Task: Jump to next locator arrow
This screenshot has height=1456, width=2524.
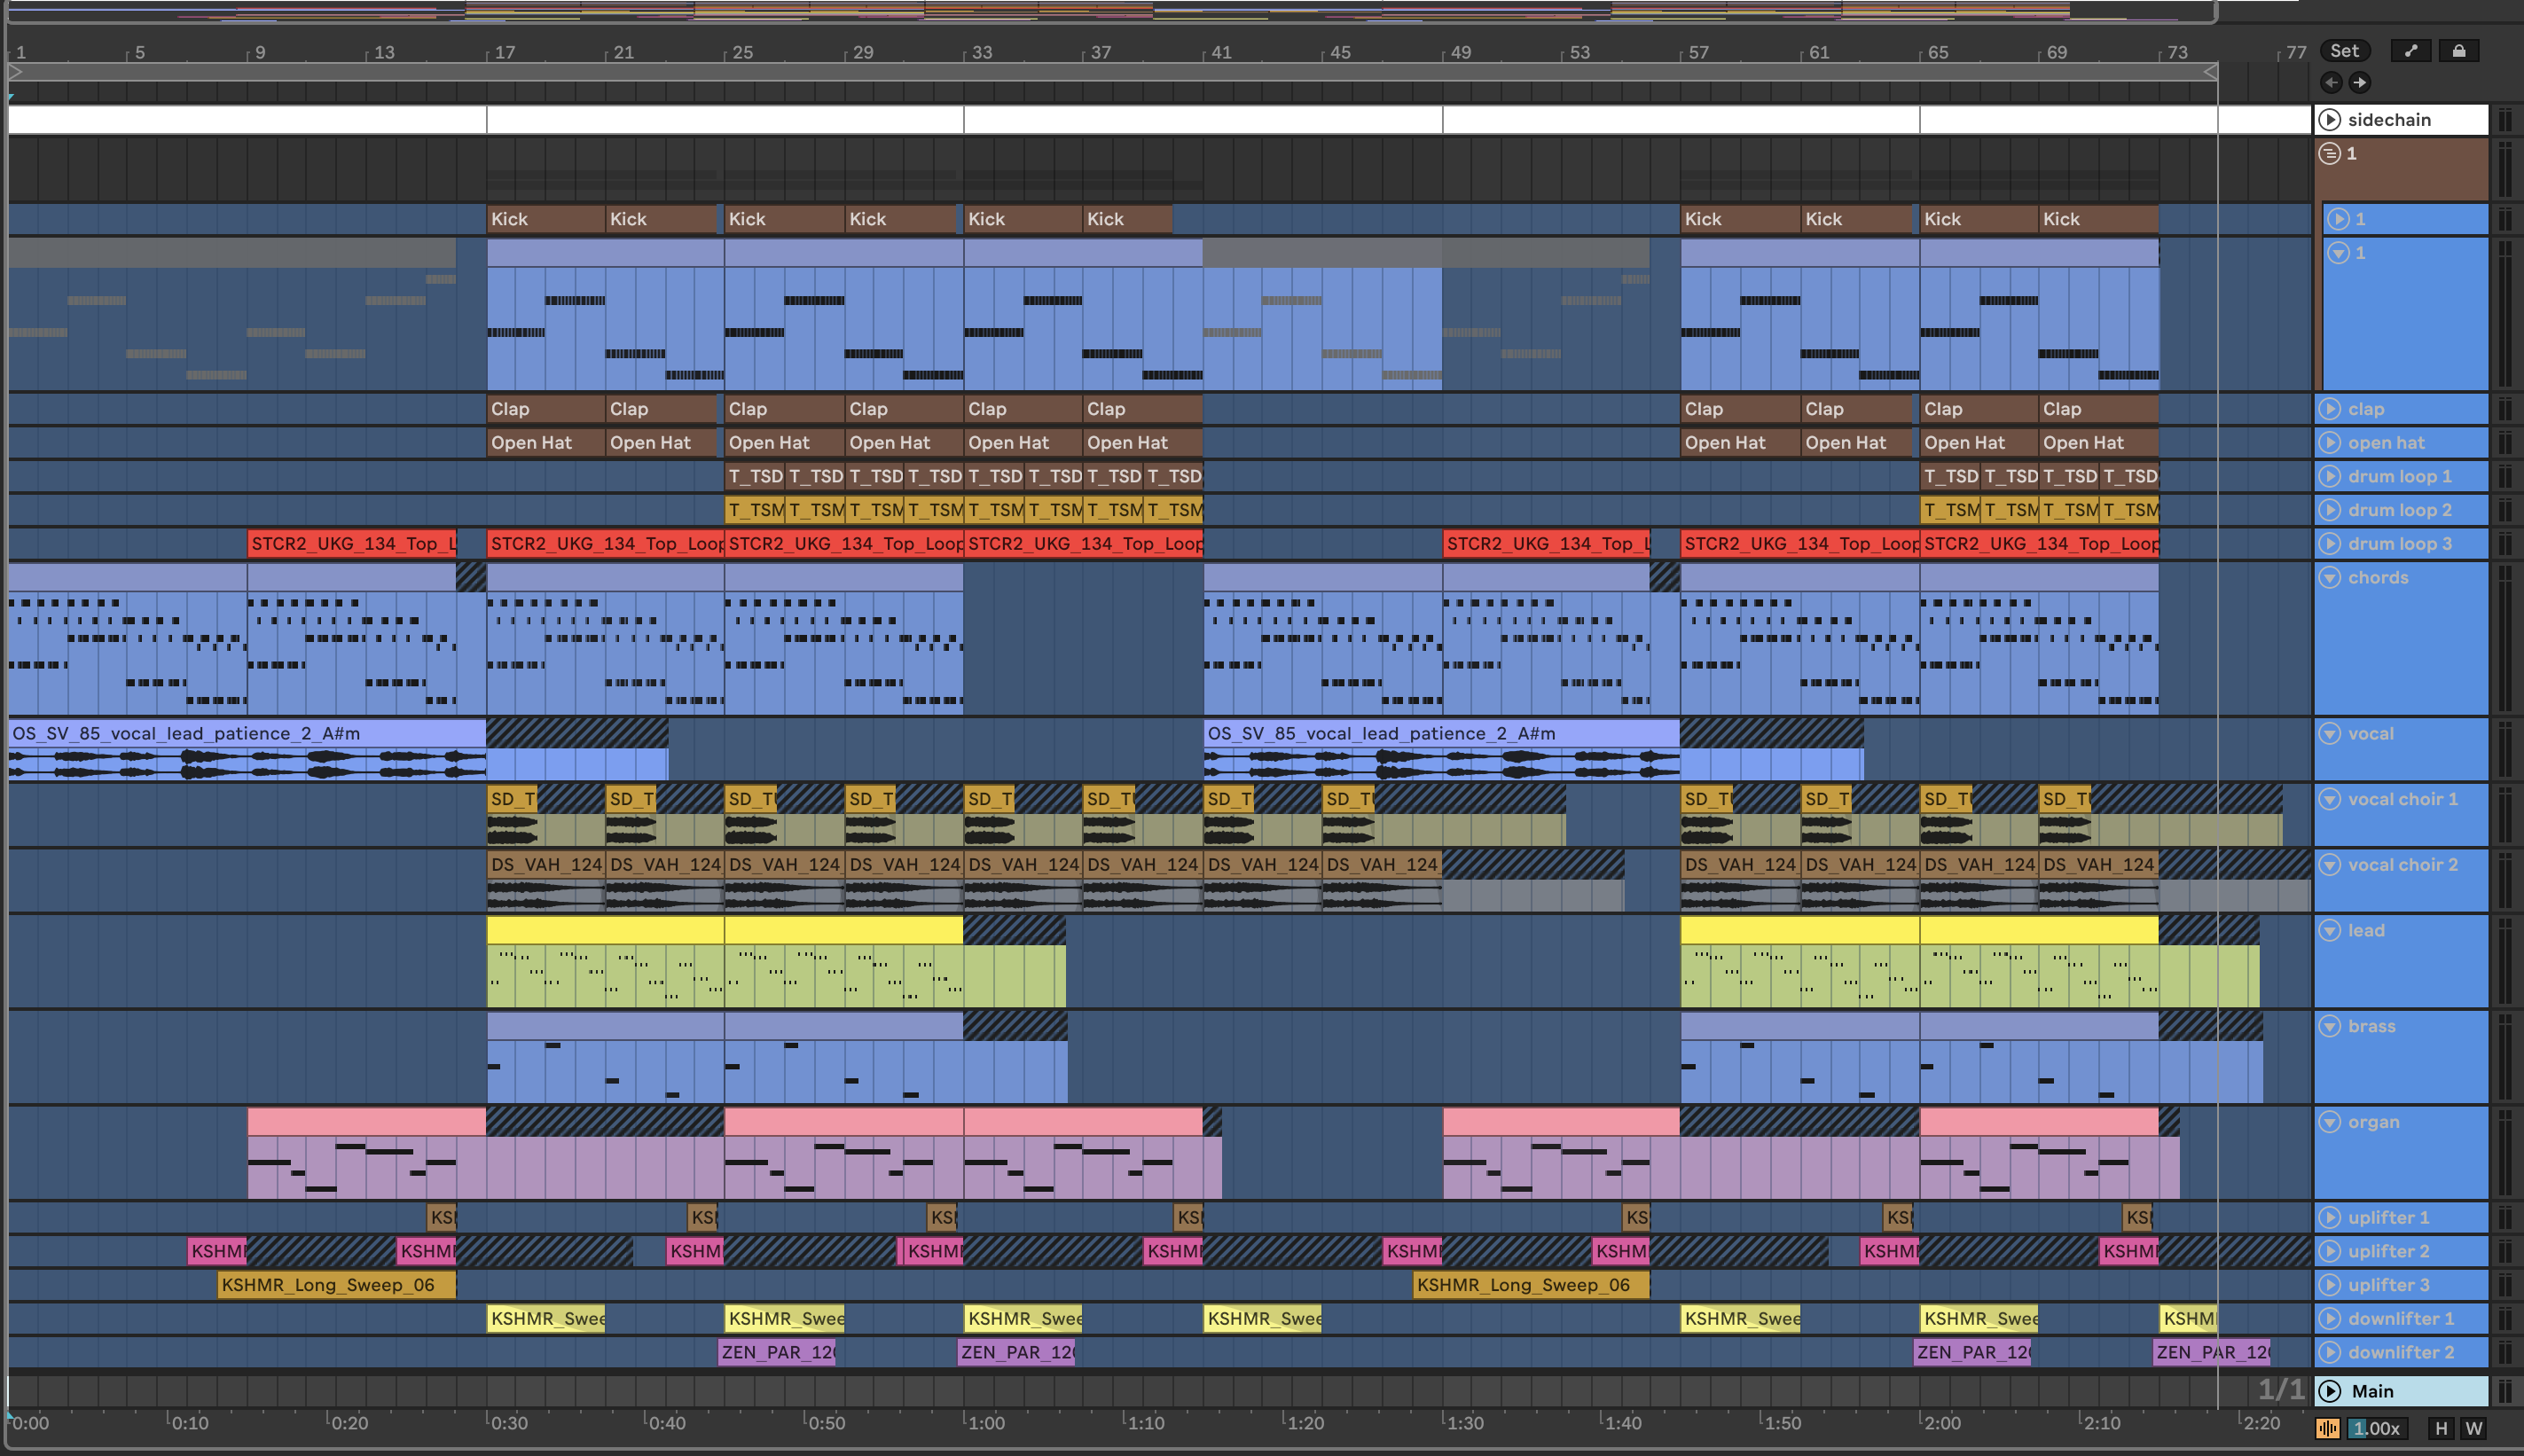Action: 2360,83
